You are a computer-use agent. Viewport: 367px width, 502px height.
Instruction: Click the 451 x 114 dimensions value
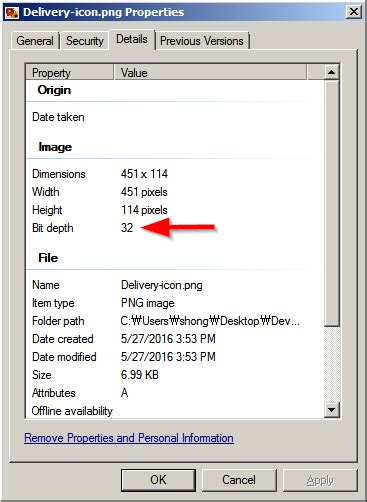click(x=144, y=174)
